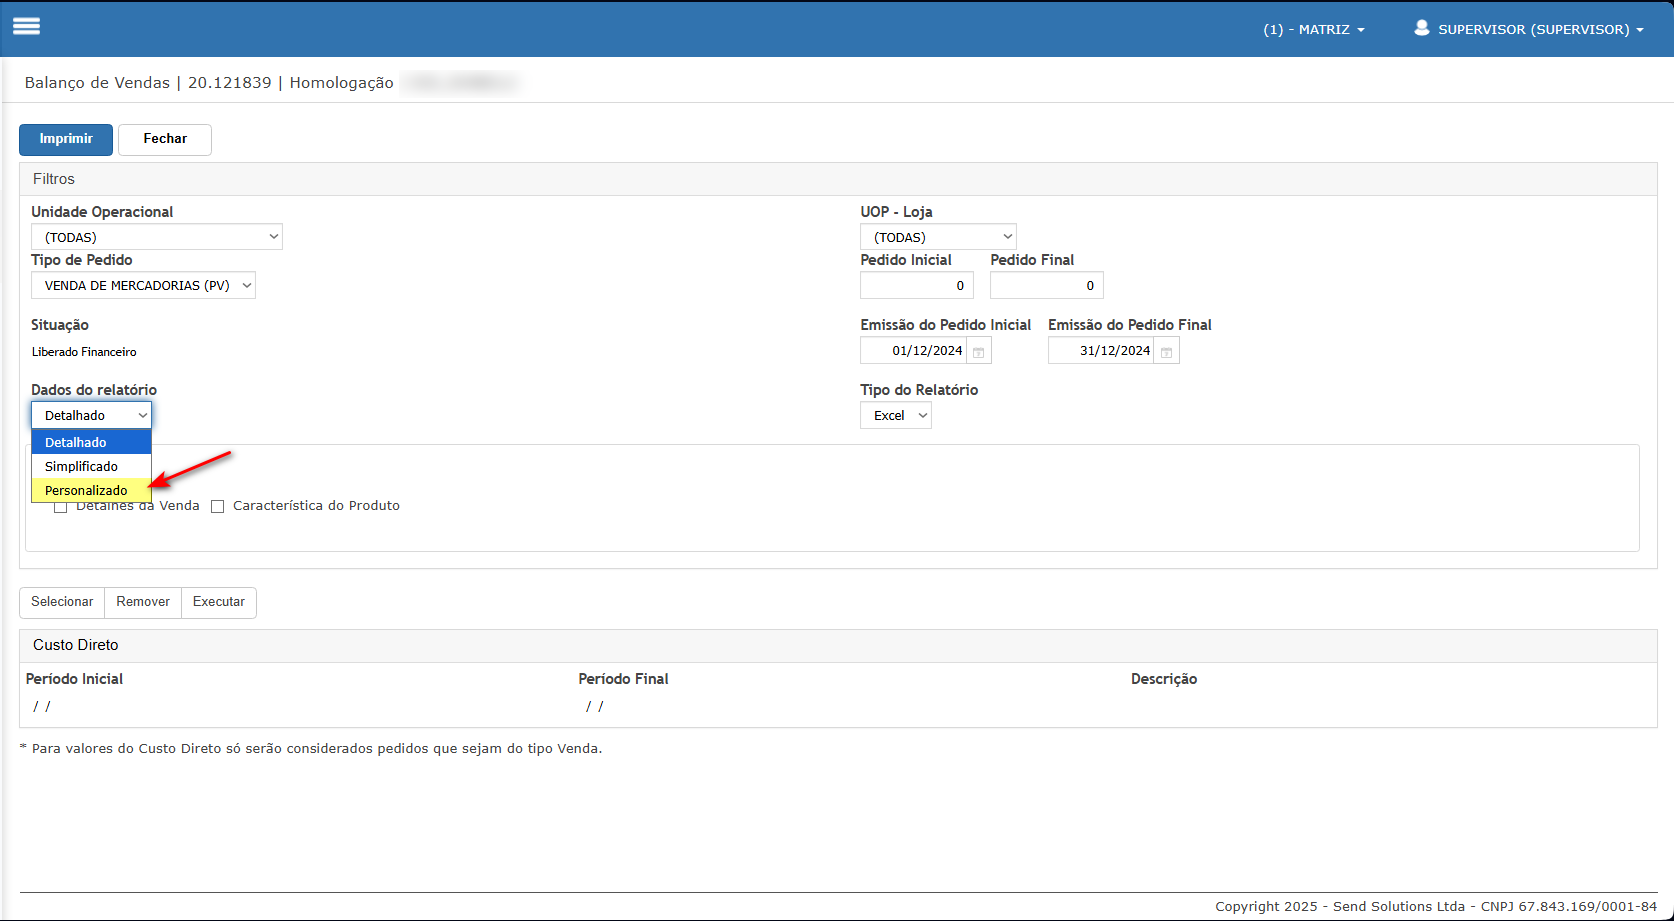
Task: Open calendar for Emissão do Pedido Final
Action: 1166,352
